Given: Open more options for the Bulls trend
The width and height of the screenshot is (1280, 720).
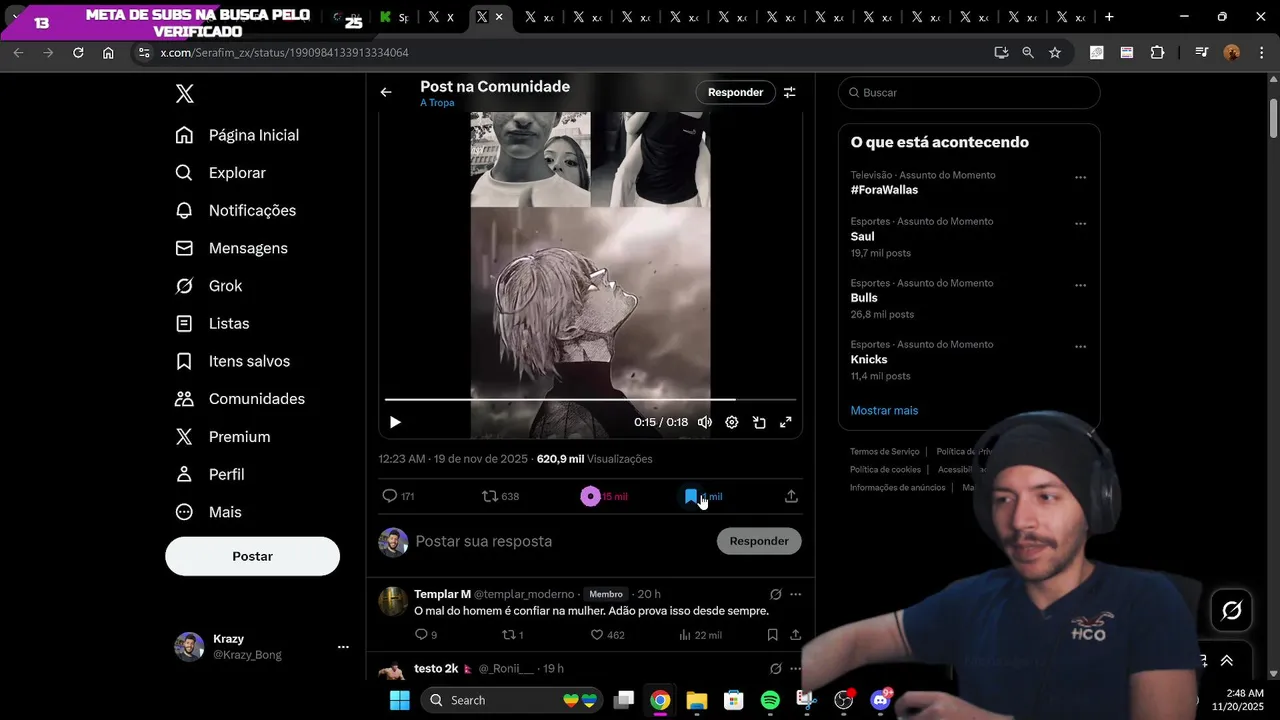Looking at the screenshot, I should (x=1080, y=285).
